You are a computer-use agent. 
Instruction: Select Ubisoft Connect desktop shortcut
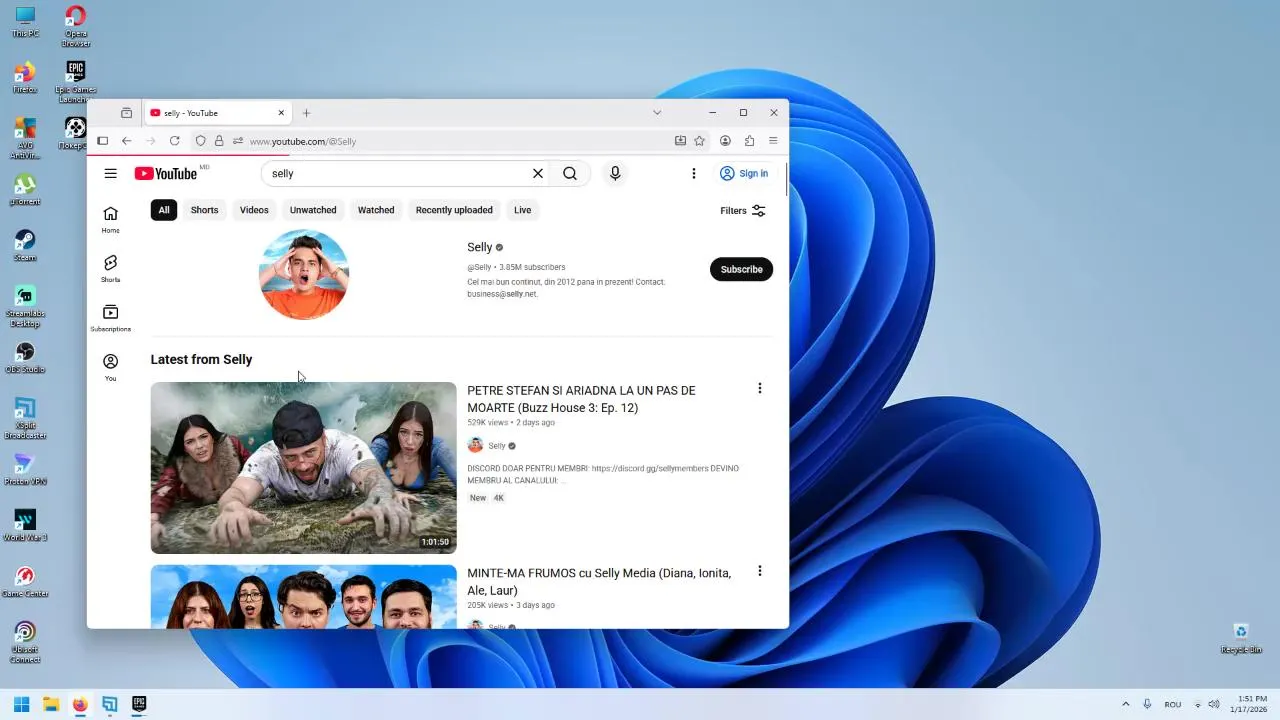[25, 641]
